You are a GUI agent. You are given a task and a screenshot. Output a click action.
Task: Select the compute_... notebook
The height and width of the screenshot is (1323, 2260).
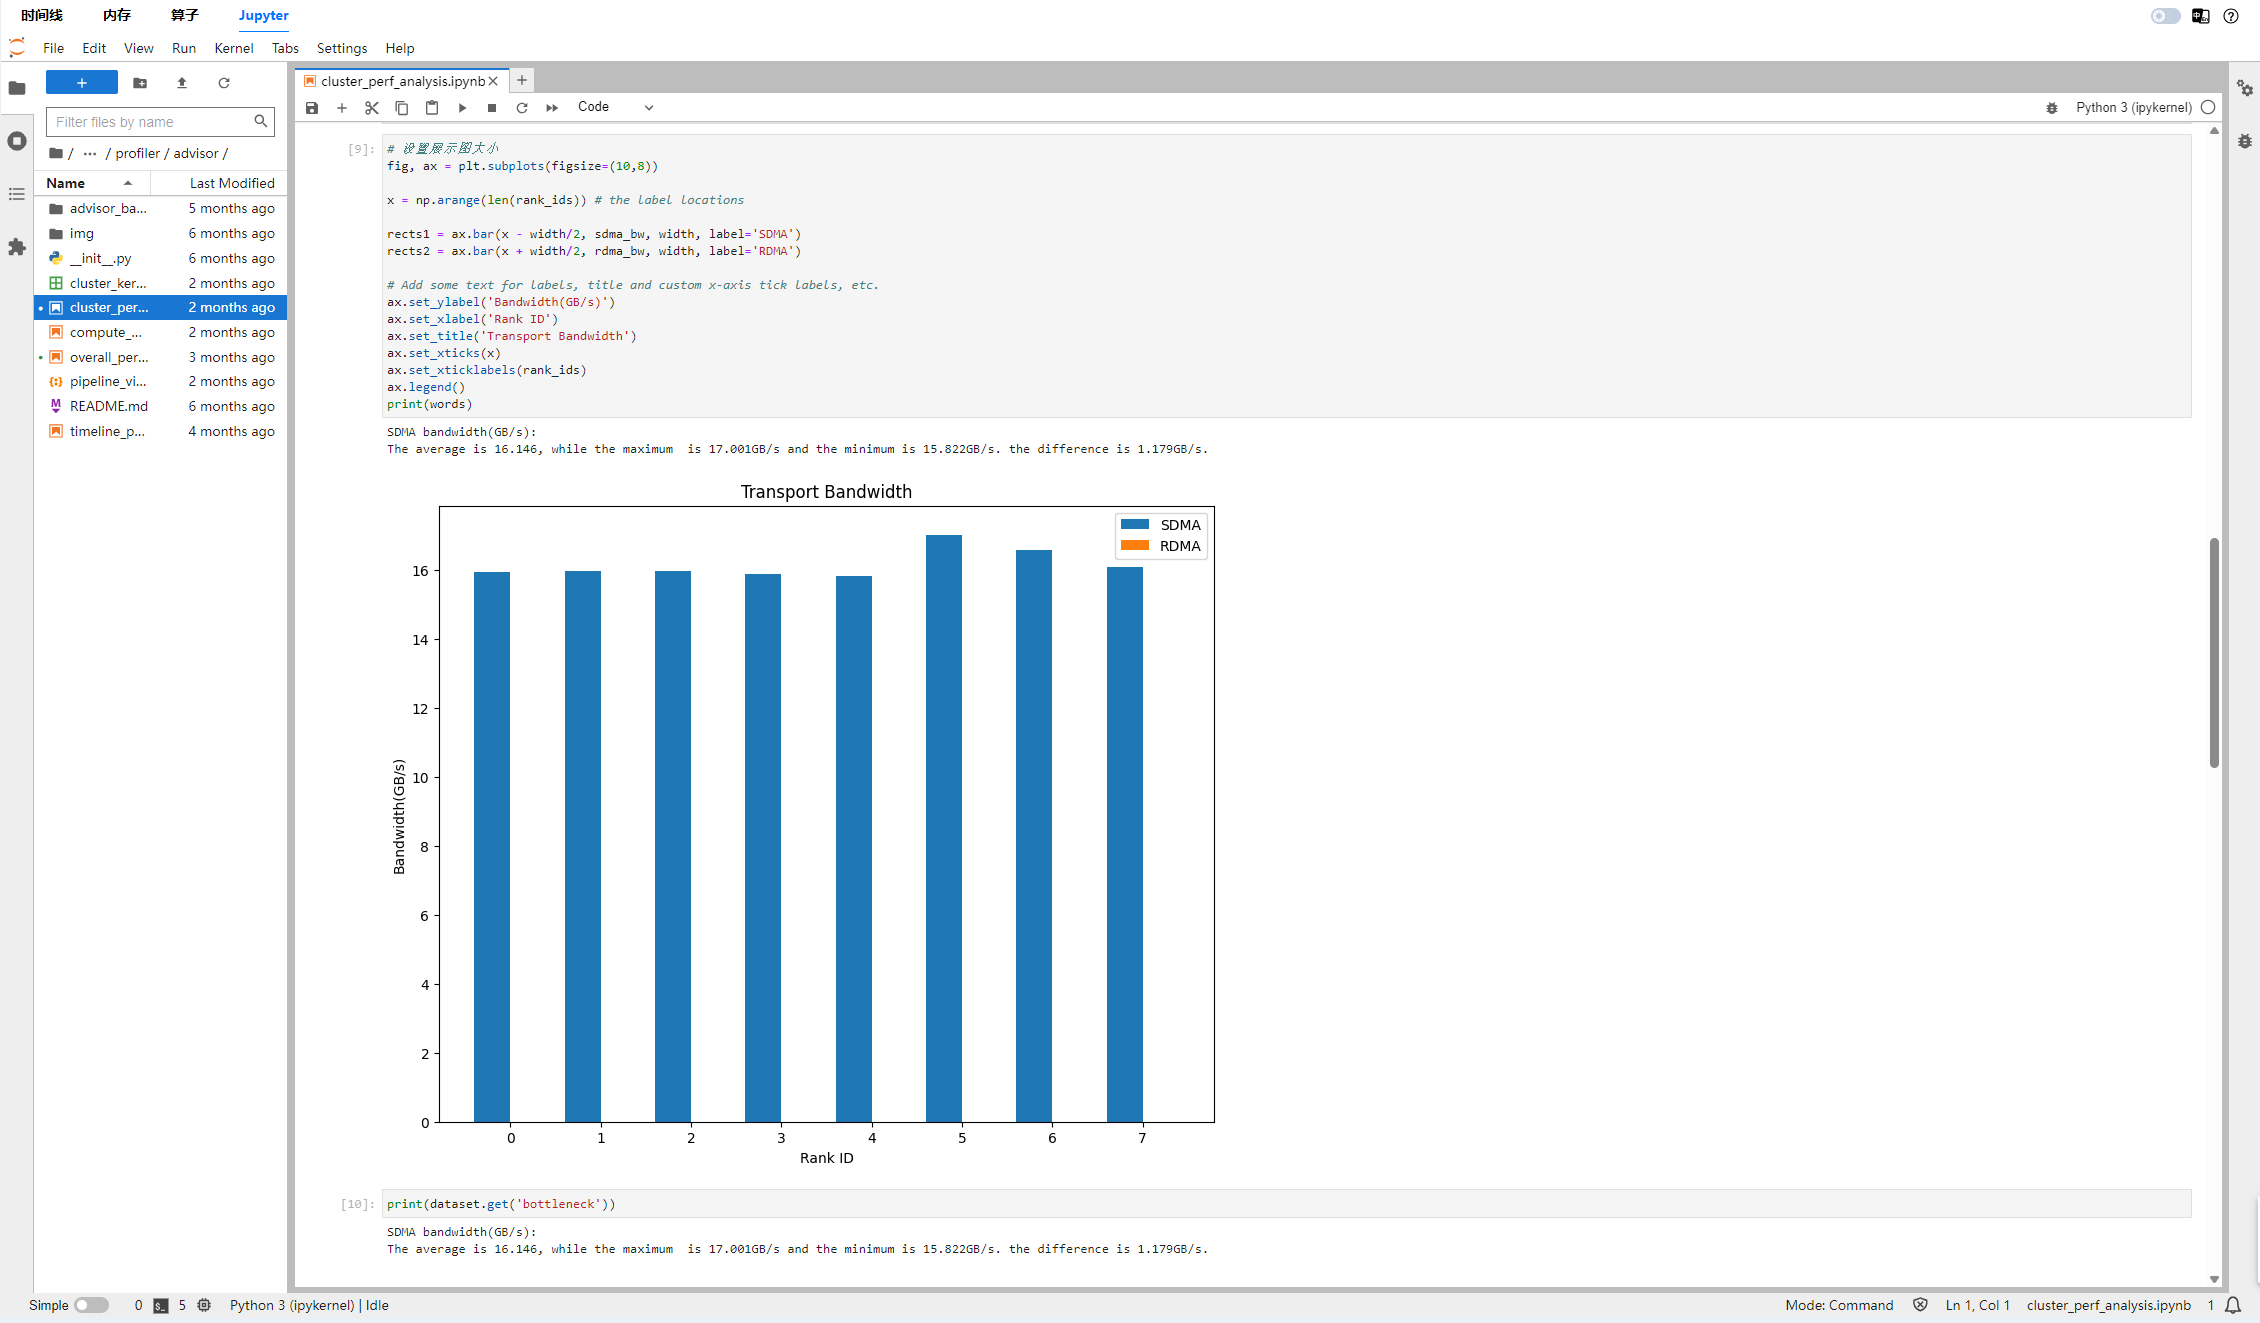point(161,332)
